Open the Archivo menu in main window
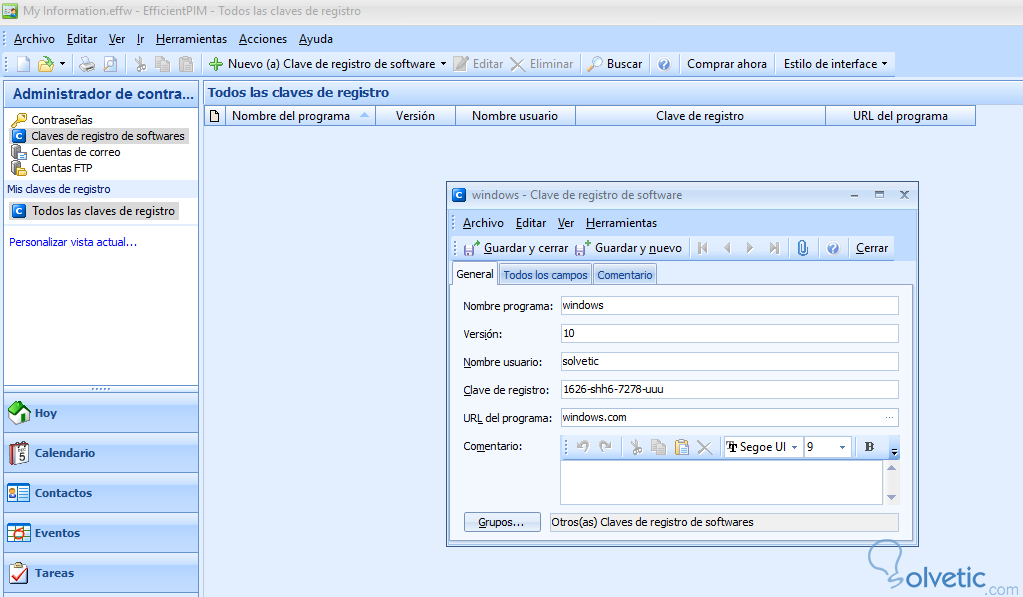The width and height of the screenshot is (1023, 597). coord(34,39)
